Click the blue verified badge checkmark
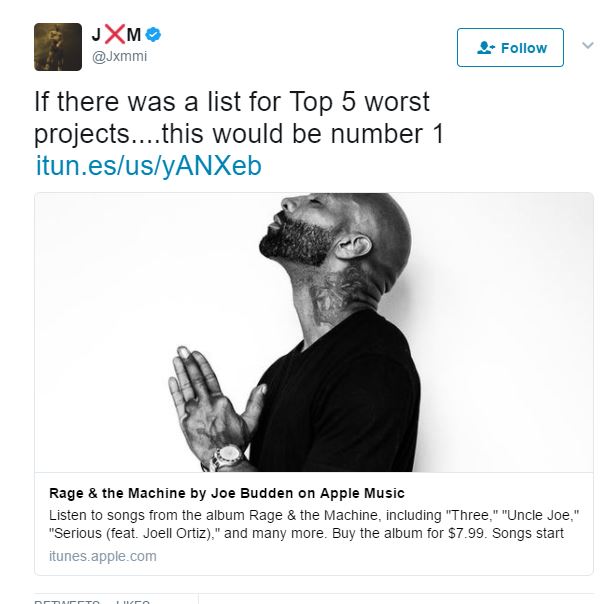Image resolution: width=615 pixels, height=604 pixels. (153, 35)
